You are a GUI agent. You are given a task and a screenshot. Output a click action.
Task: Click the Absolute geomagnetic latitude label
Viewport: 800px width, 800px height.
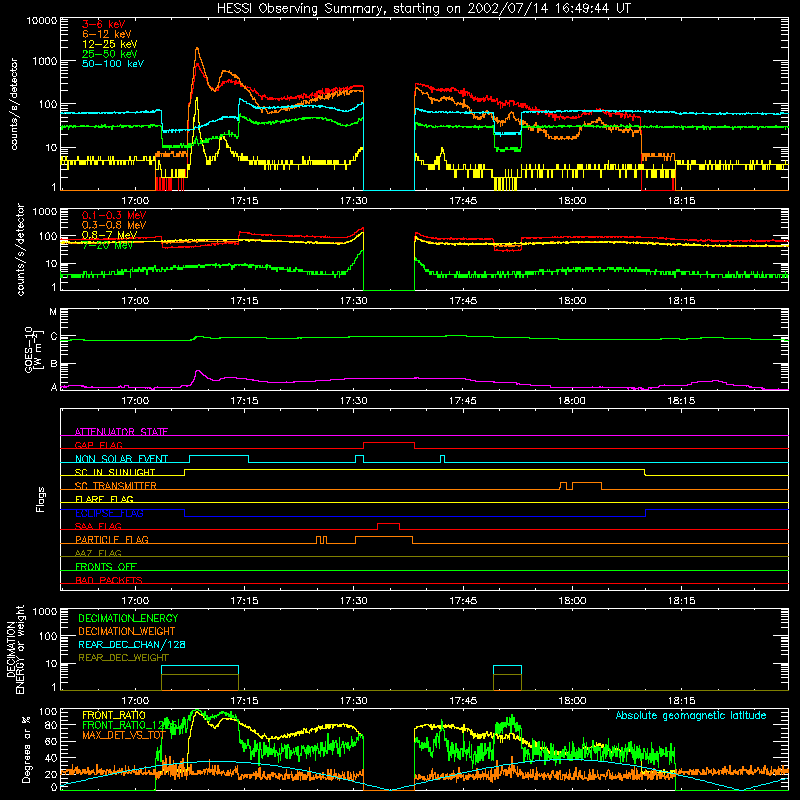691,715
